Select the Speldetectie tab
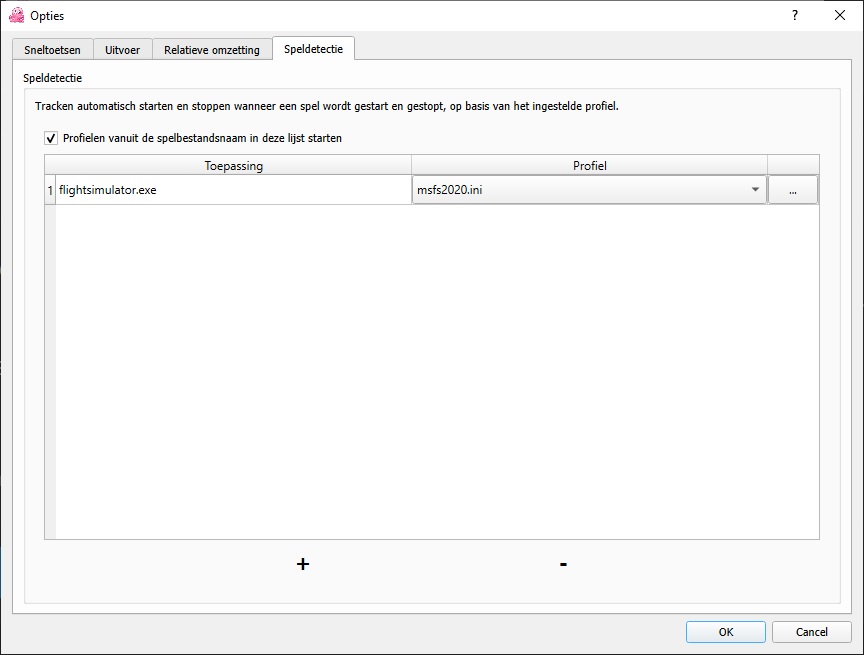Viewport: 864px width, 655px height. 313,48
